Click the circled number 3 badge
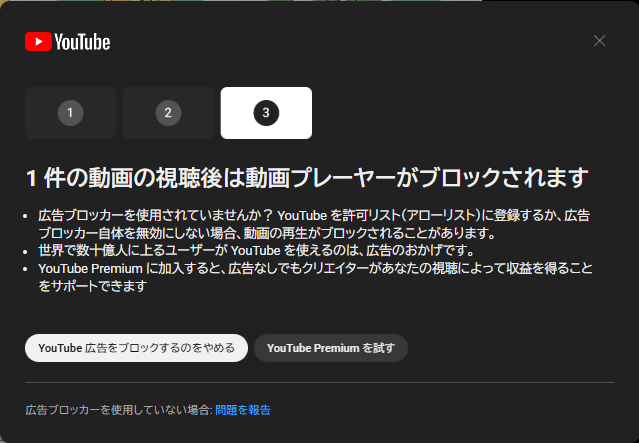Viewport: 639px width, 443px height. coord(266,113)
